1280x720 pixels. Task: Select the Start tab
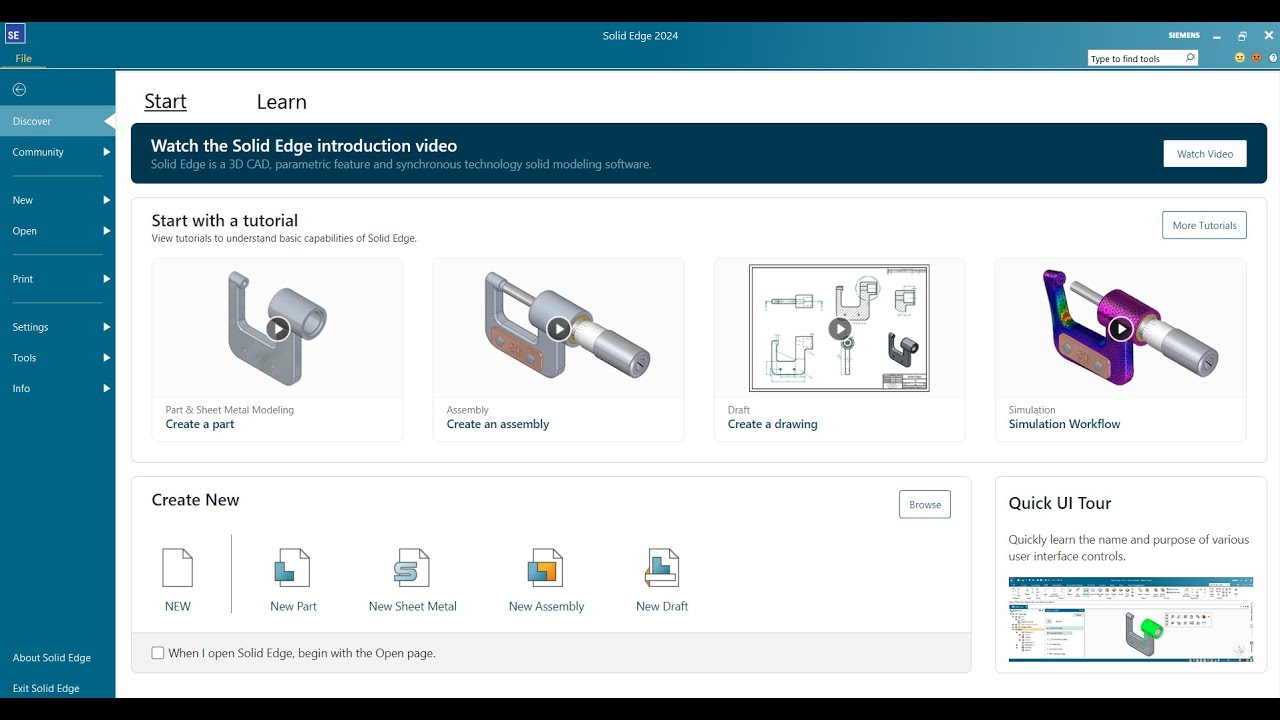coord(165,102)
